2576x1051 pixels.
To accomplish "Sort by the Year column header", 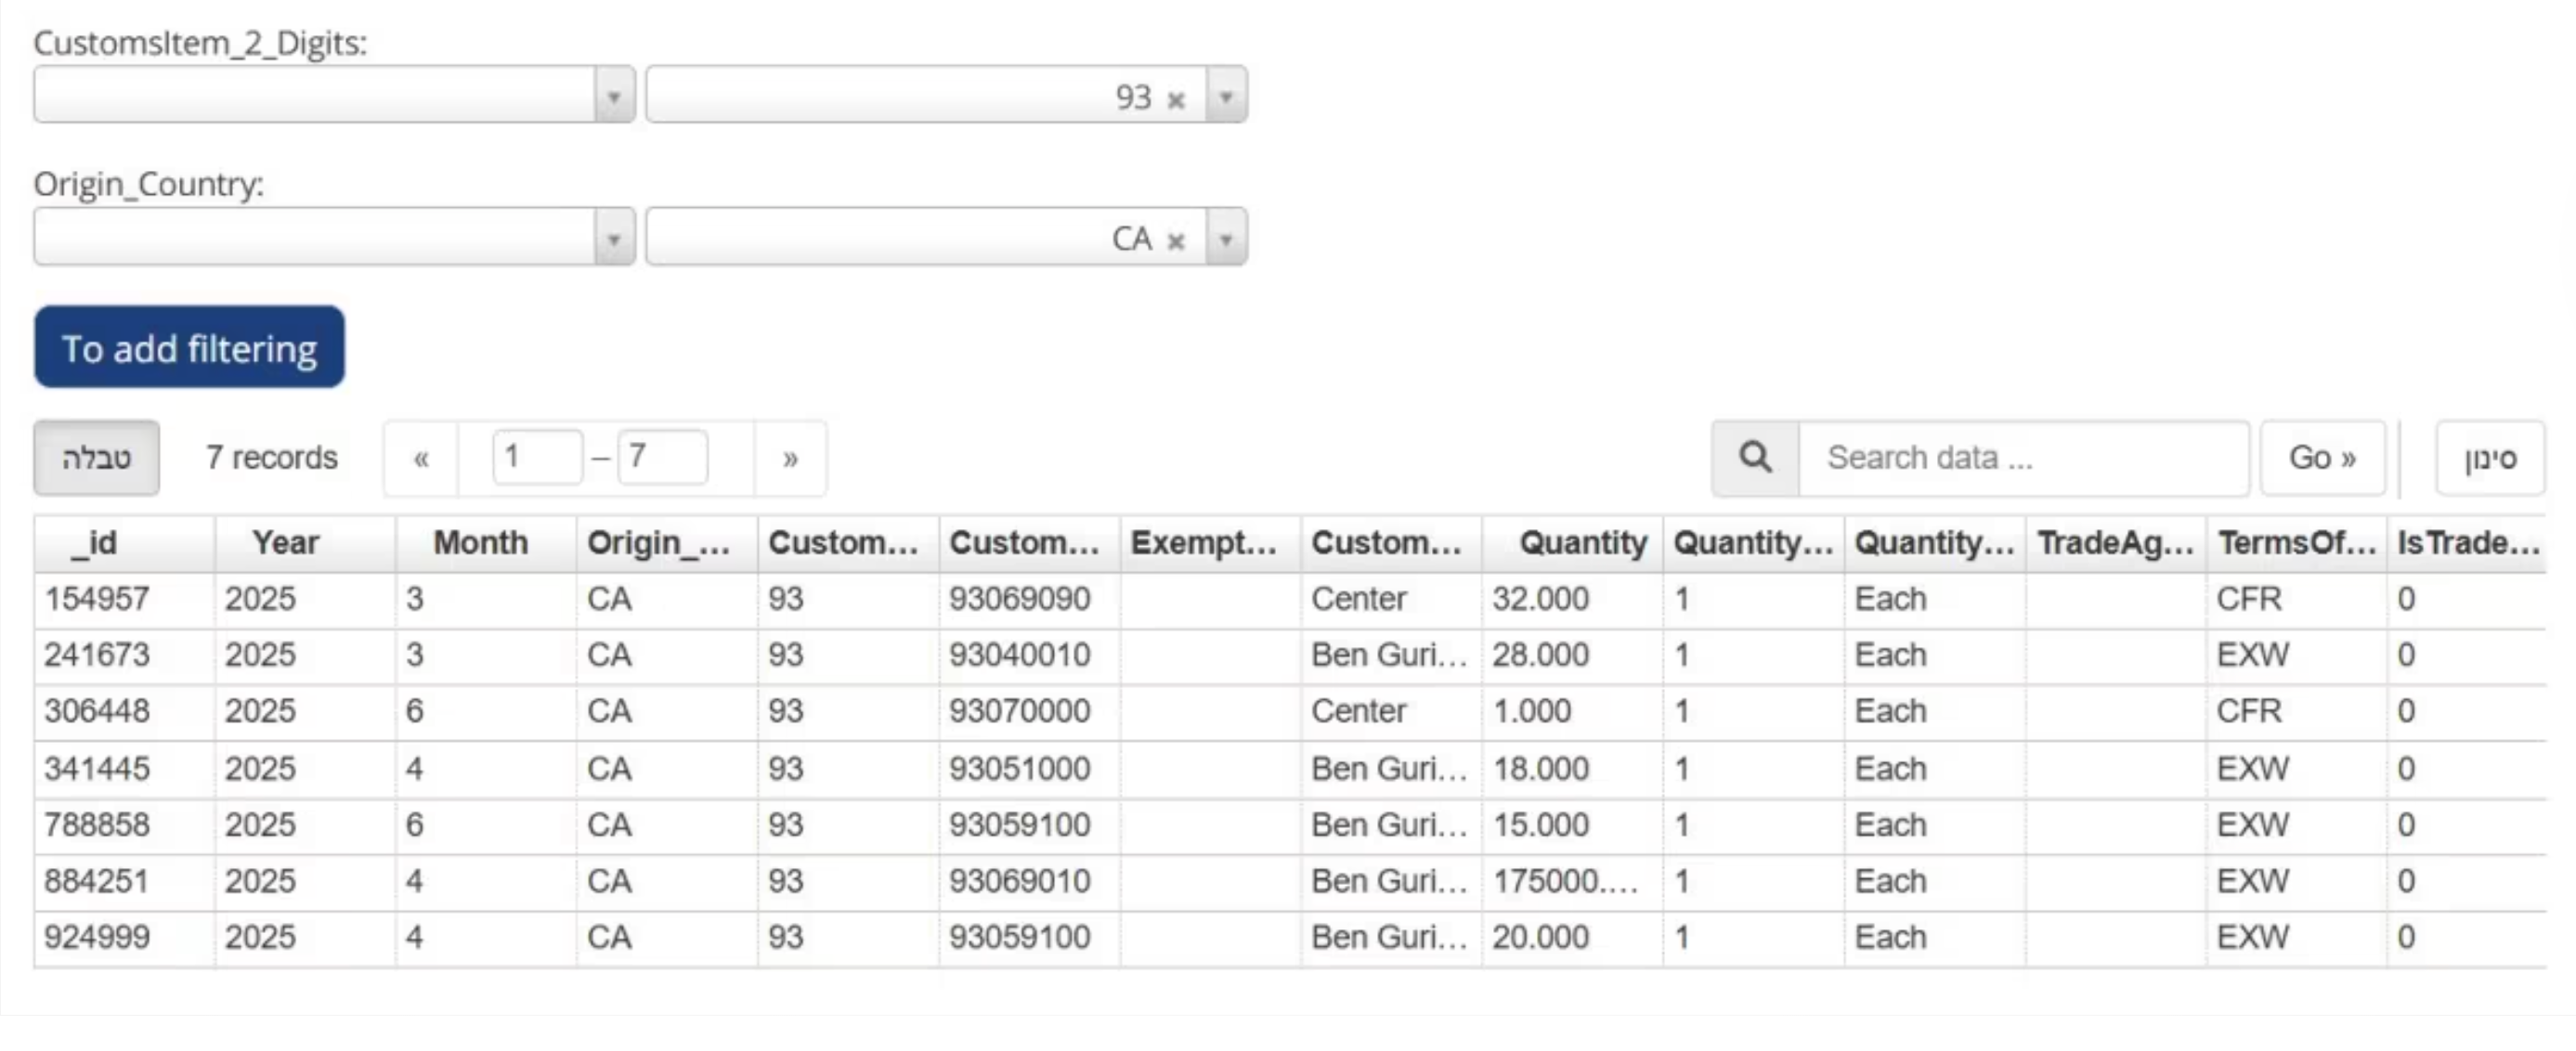I will coord(305,543).
